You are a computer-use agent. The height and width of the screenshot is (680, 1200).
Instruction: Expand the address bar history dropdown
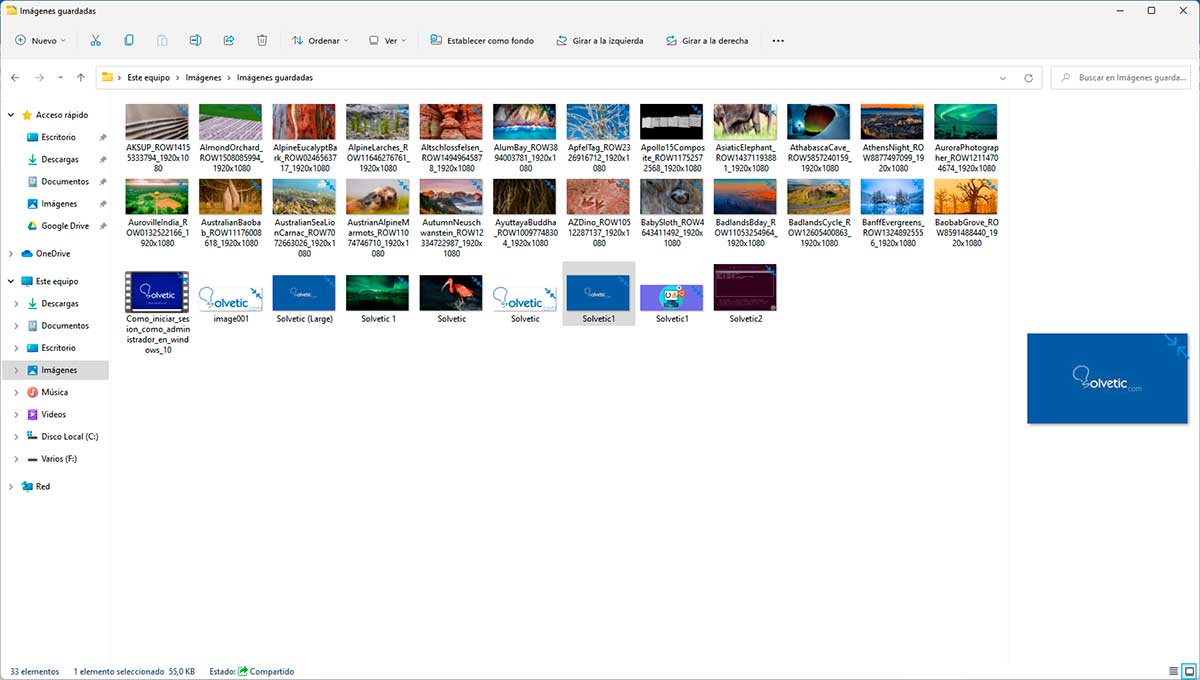1003,78
